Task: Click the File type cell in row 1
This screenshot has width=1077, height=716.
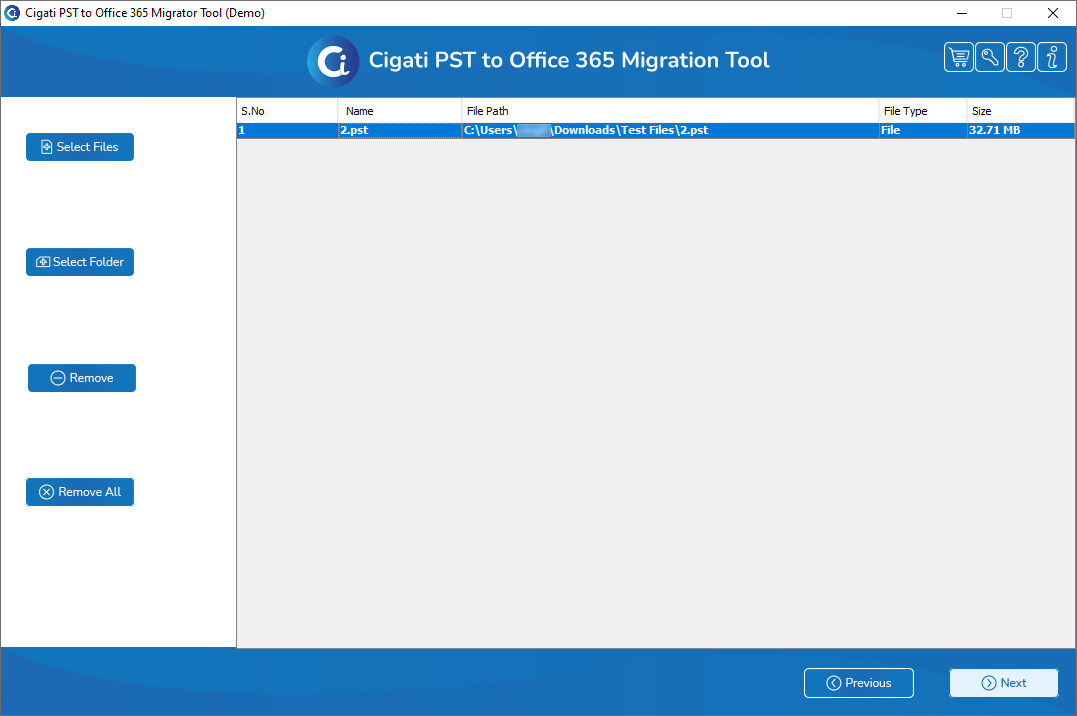Action: [922, 131]
